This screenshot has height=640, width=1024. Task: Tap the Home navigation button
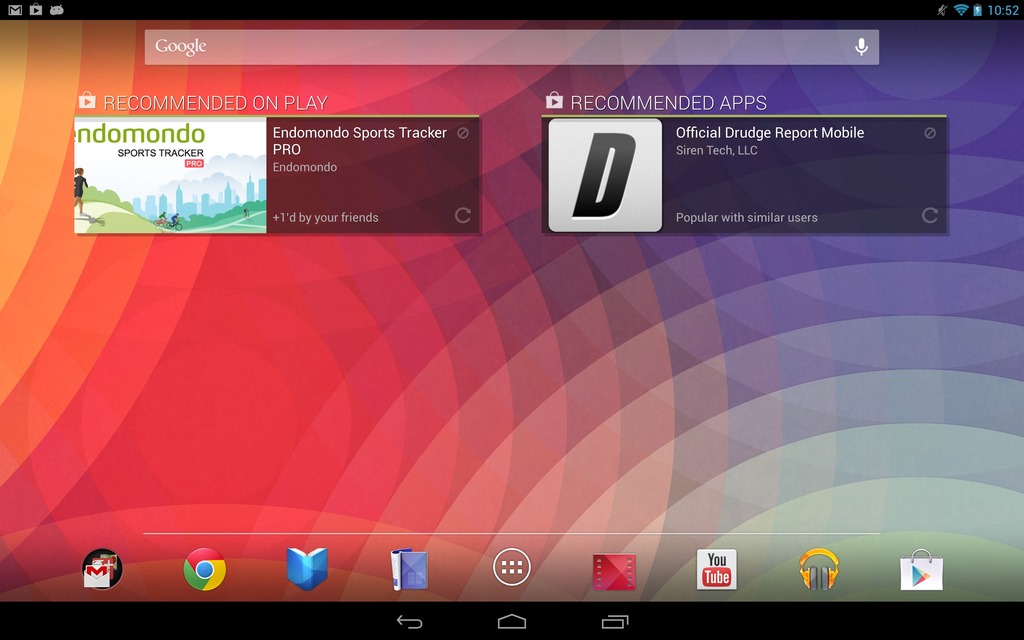(511, 621)
